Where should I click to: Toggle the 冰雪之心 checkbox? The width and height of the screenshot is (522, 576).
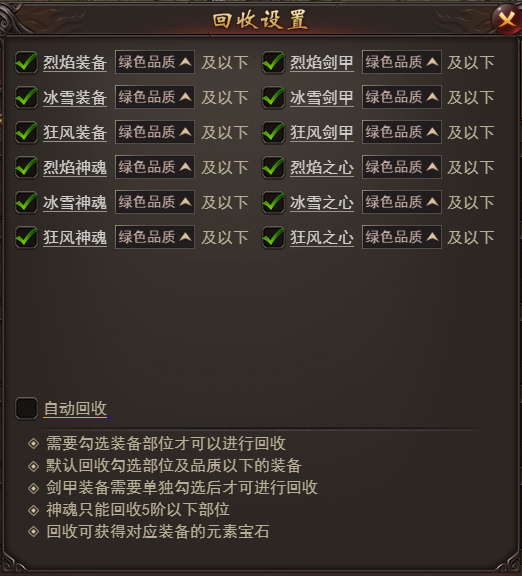[x=273, y=202]
